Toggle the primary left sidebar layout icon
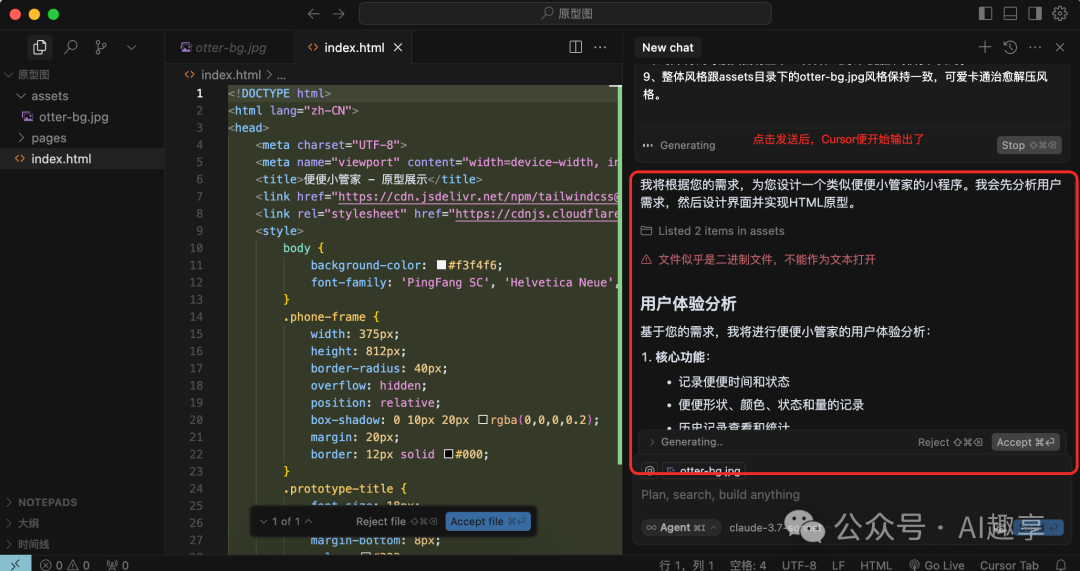 click(986, 14)
